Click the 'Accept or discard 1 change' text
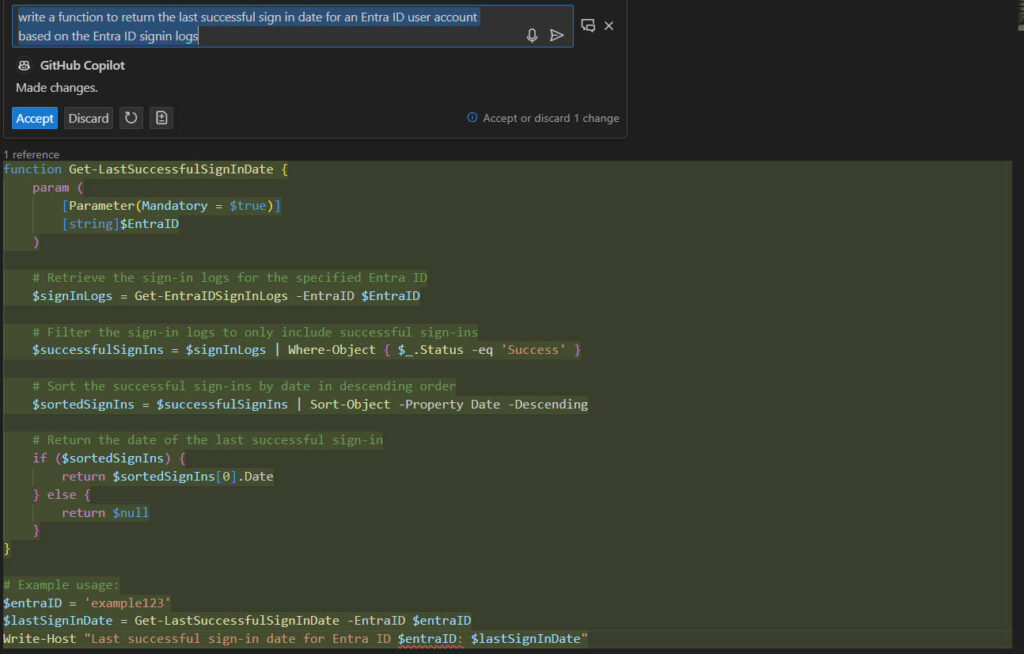Image resolution: width=1024 pixels, height=654 pixels. (551, 118)
